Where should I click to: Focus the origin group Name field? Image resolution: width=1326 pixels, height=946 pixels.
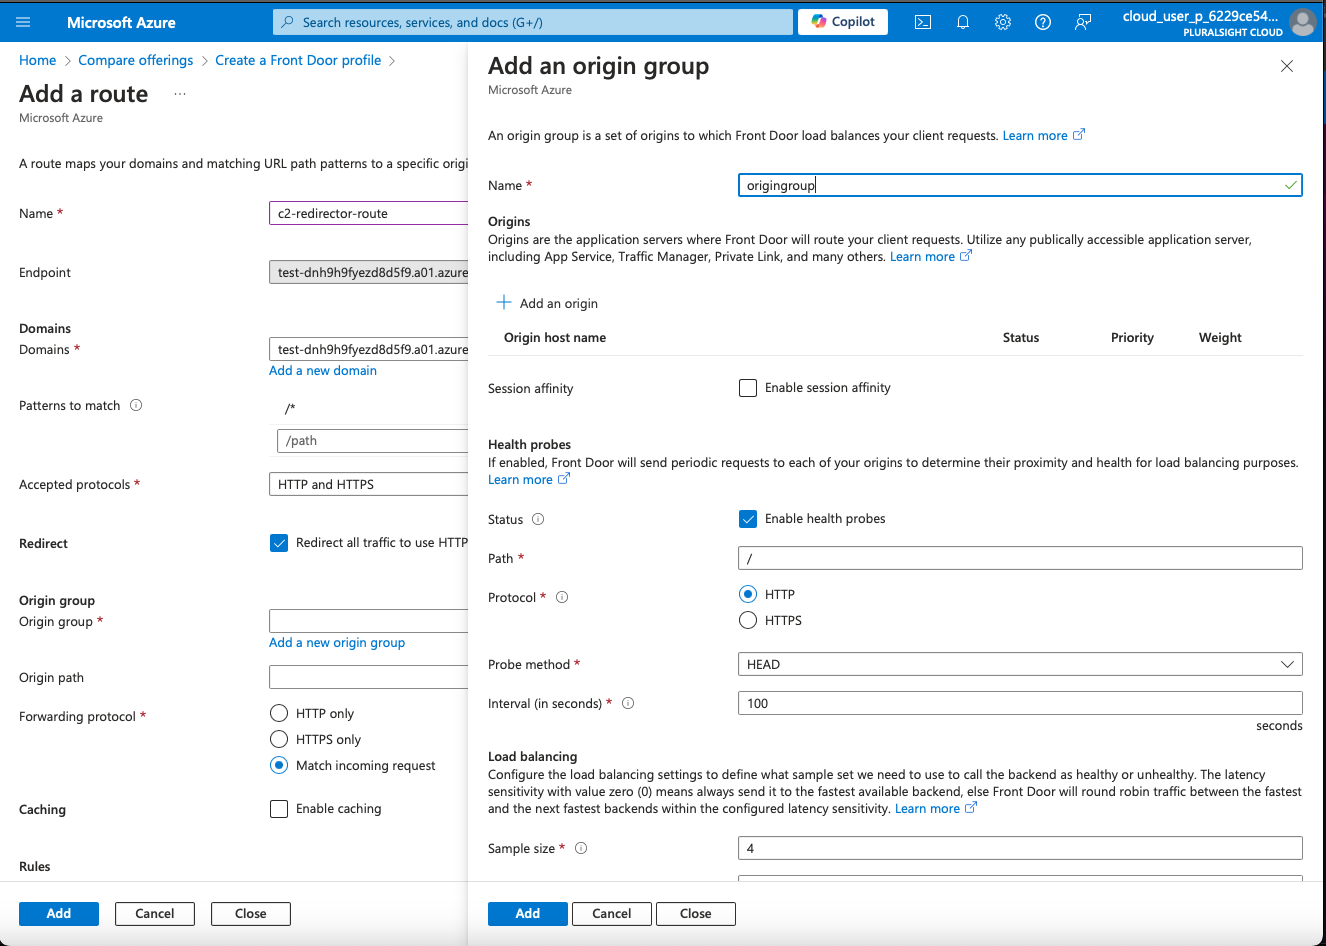[1020, 185]
